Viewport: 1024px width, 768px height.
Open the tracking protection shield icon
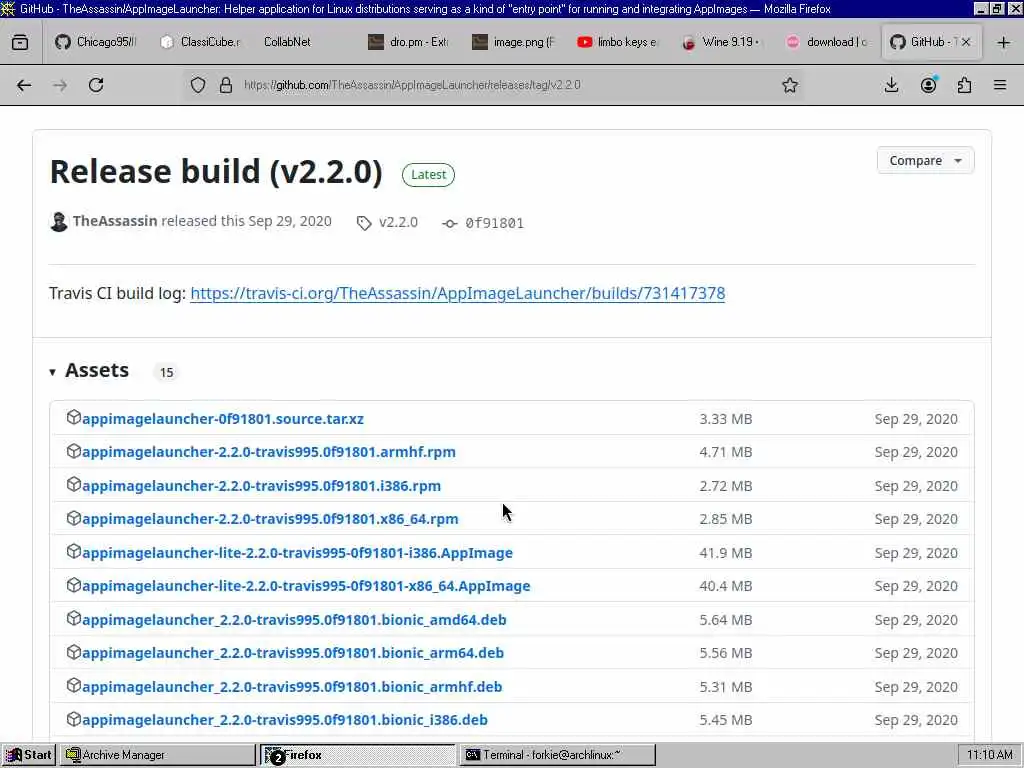point(198,85)
